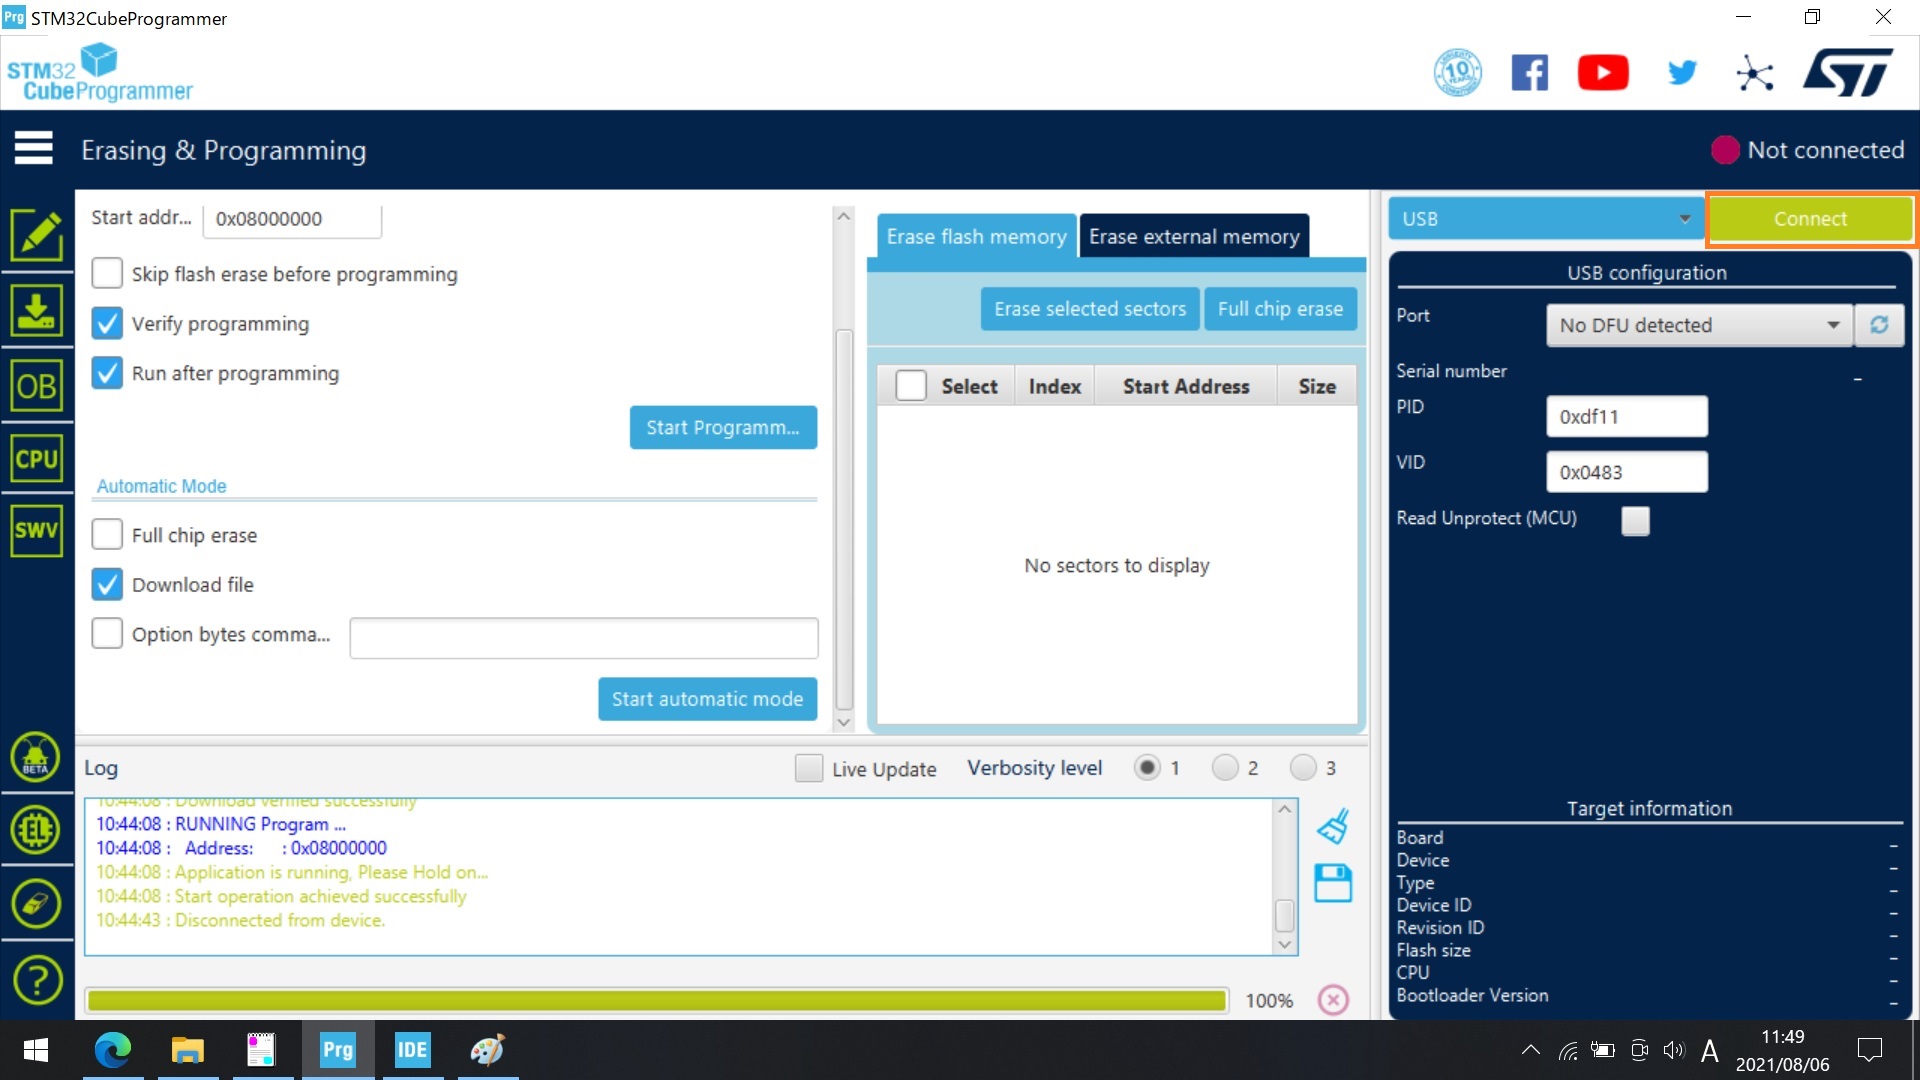Check Read Unprotect (MCU) box
The height and width of the screenshot is (1080, 1920).
pyautogui.click(x=1636, y=520)
